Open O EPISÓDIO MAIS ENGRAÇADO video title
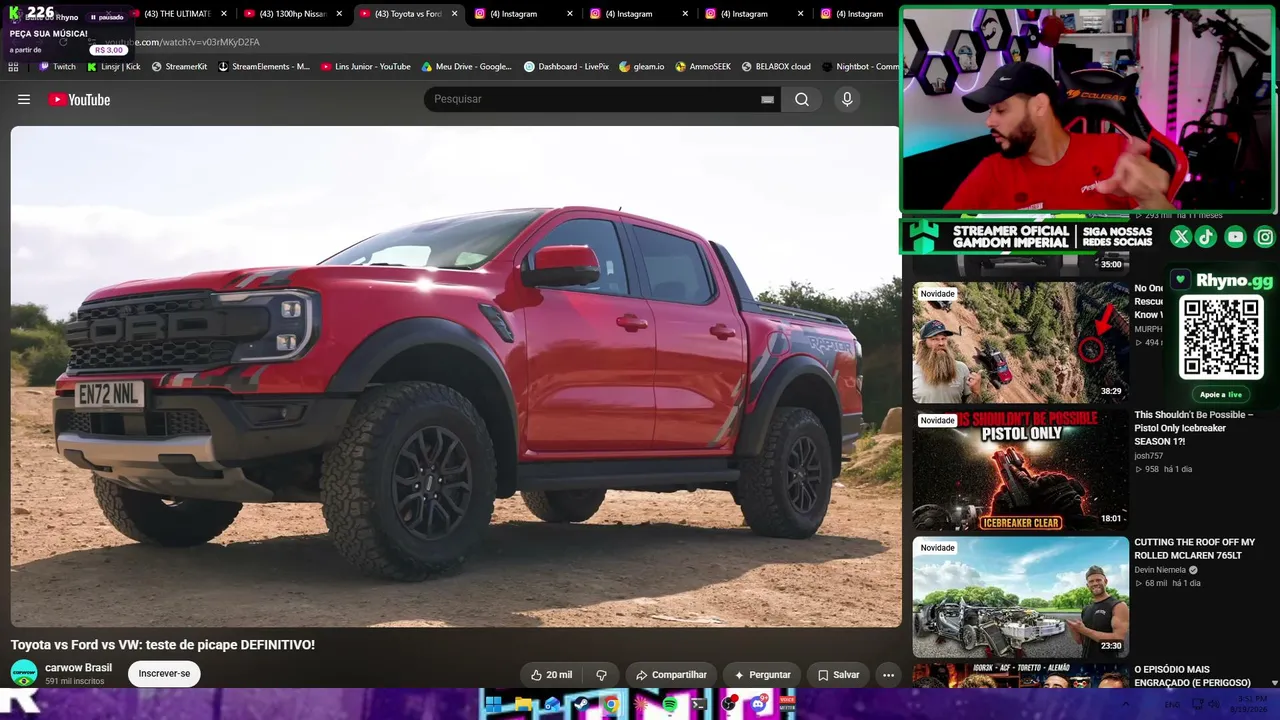 pos(1192,676)
